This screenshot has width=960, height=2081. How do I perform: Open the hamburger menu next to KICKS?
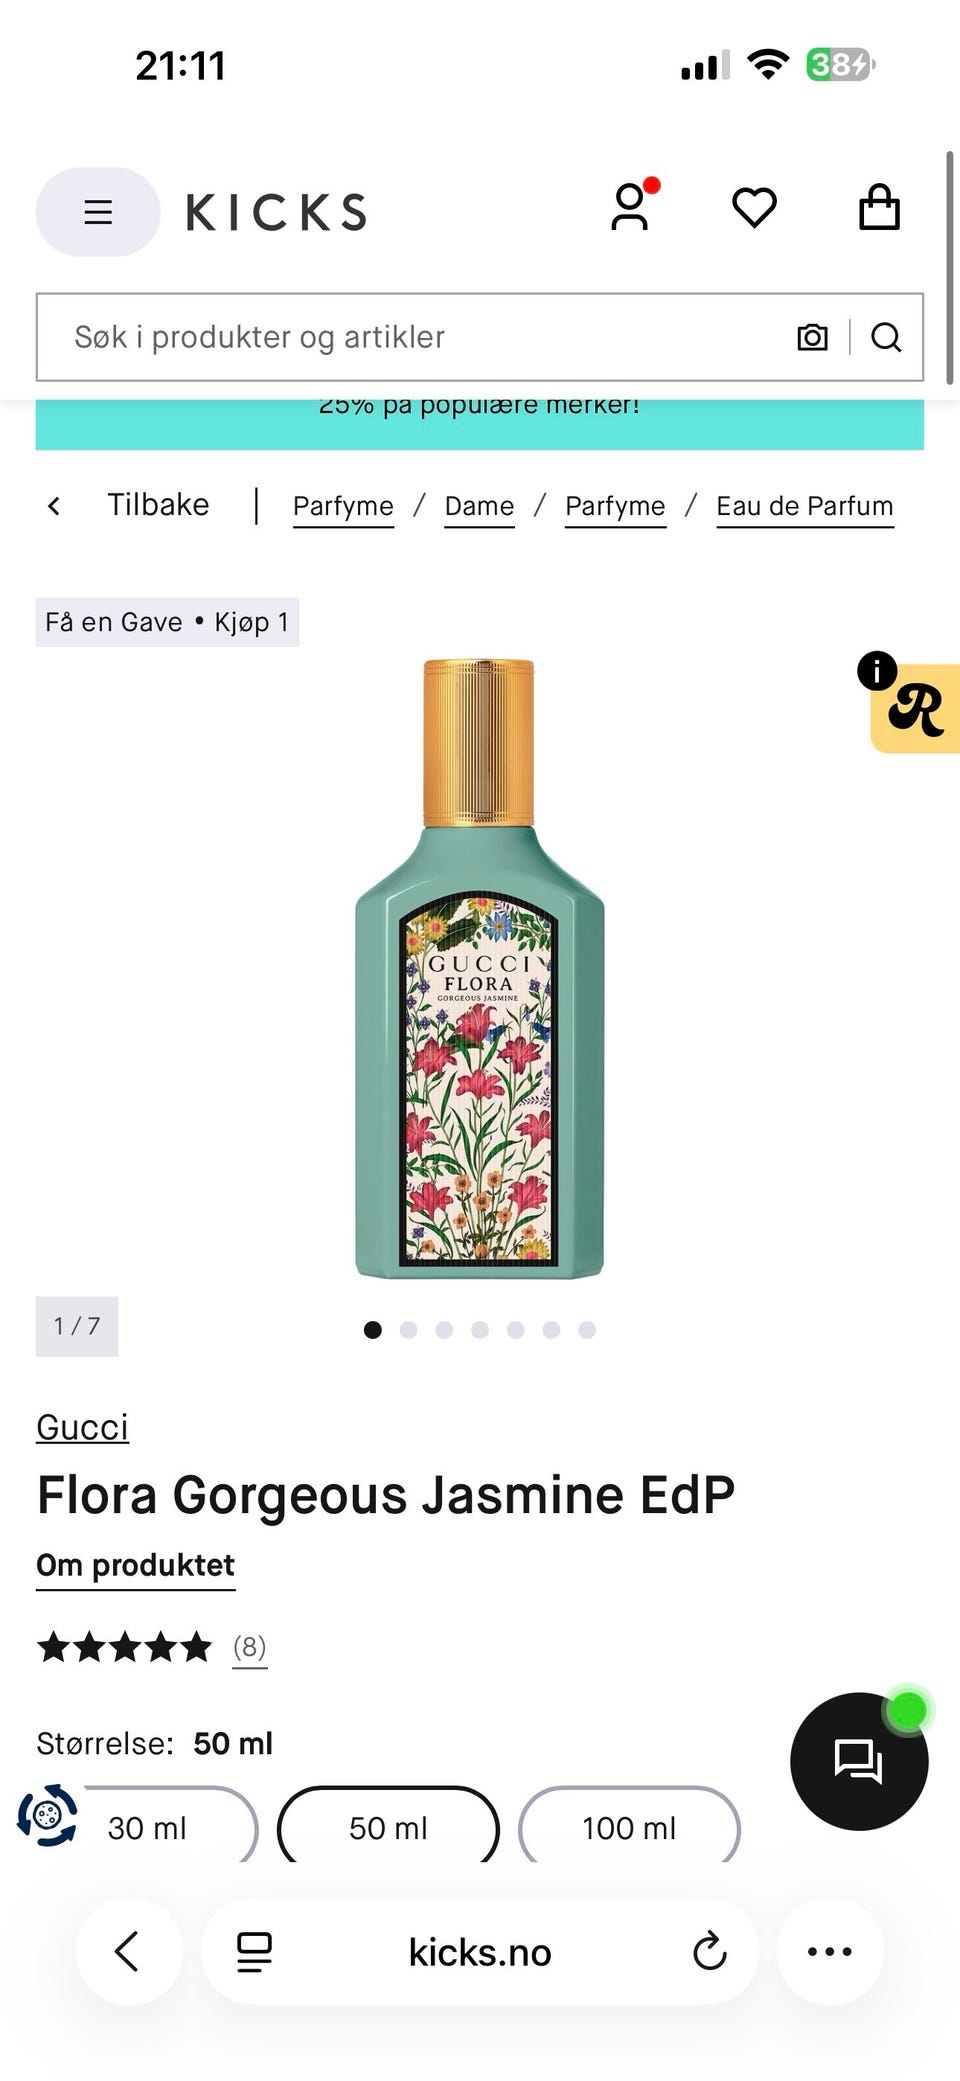[98, 212]
